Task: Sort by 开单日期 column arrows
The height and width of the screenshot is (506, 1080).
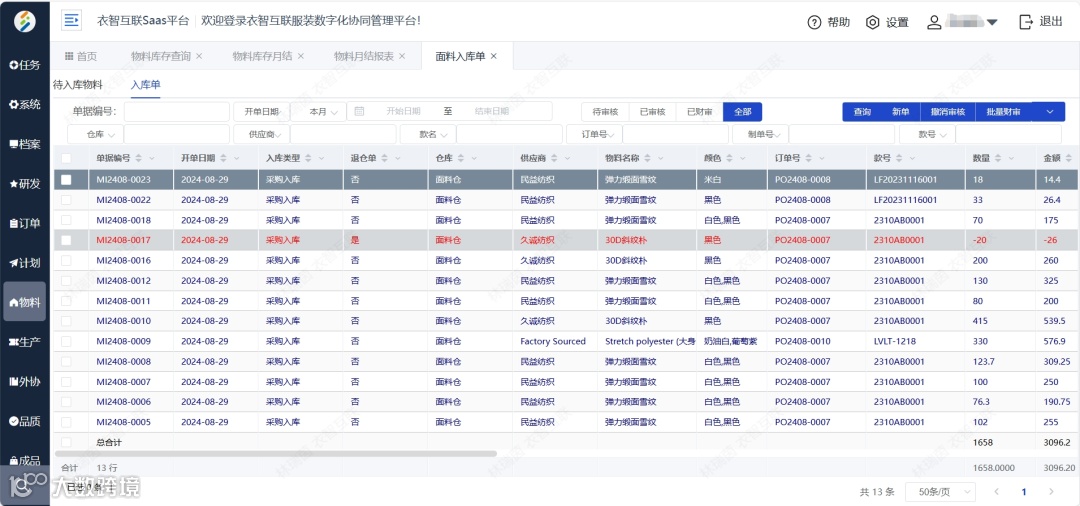Action: click(223, 158)
